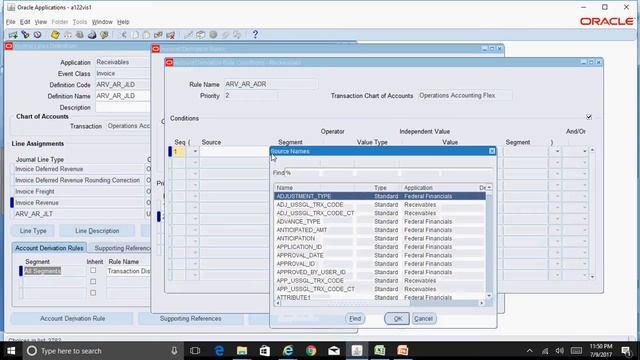Click the New record toolbar icon
This screenshot has height=360, width=640.
click(x=13, y=35)
